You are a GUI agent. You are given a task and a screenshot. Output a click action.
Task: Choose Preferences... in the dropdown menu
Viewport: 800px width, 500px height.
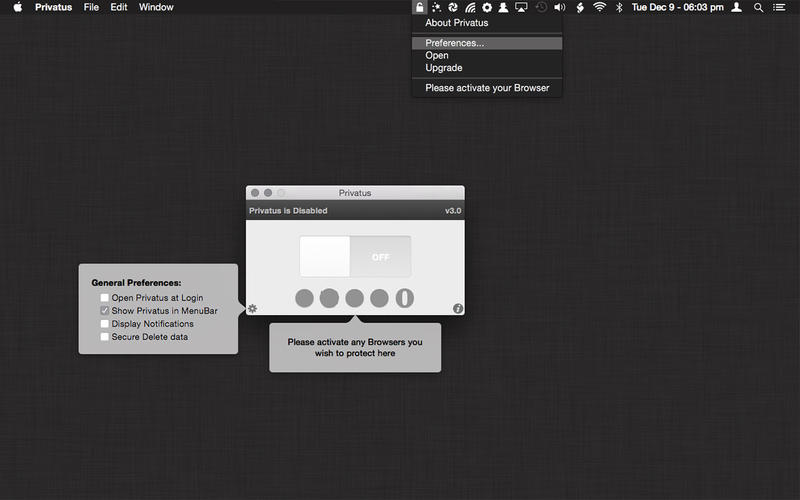coord(487,43)
